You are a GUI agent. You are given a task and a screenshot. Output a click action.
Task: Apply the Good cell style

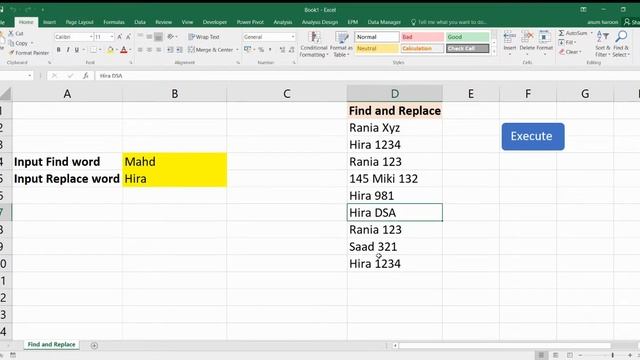[x=467, y=37]
